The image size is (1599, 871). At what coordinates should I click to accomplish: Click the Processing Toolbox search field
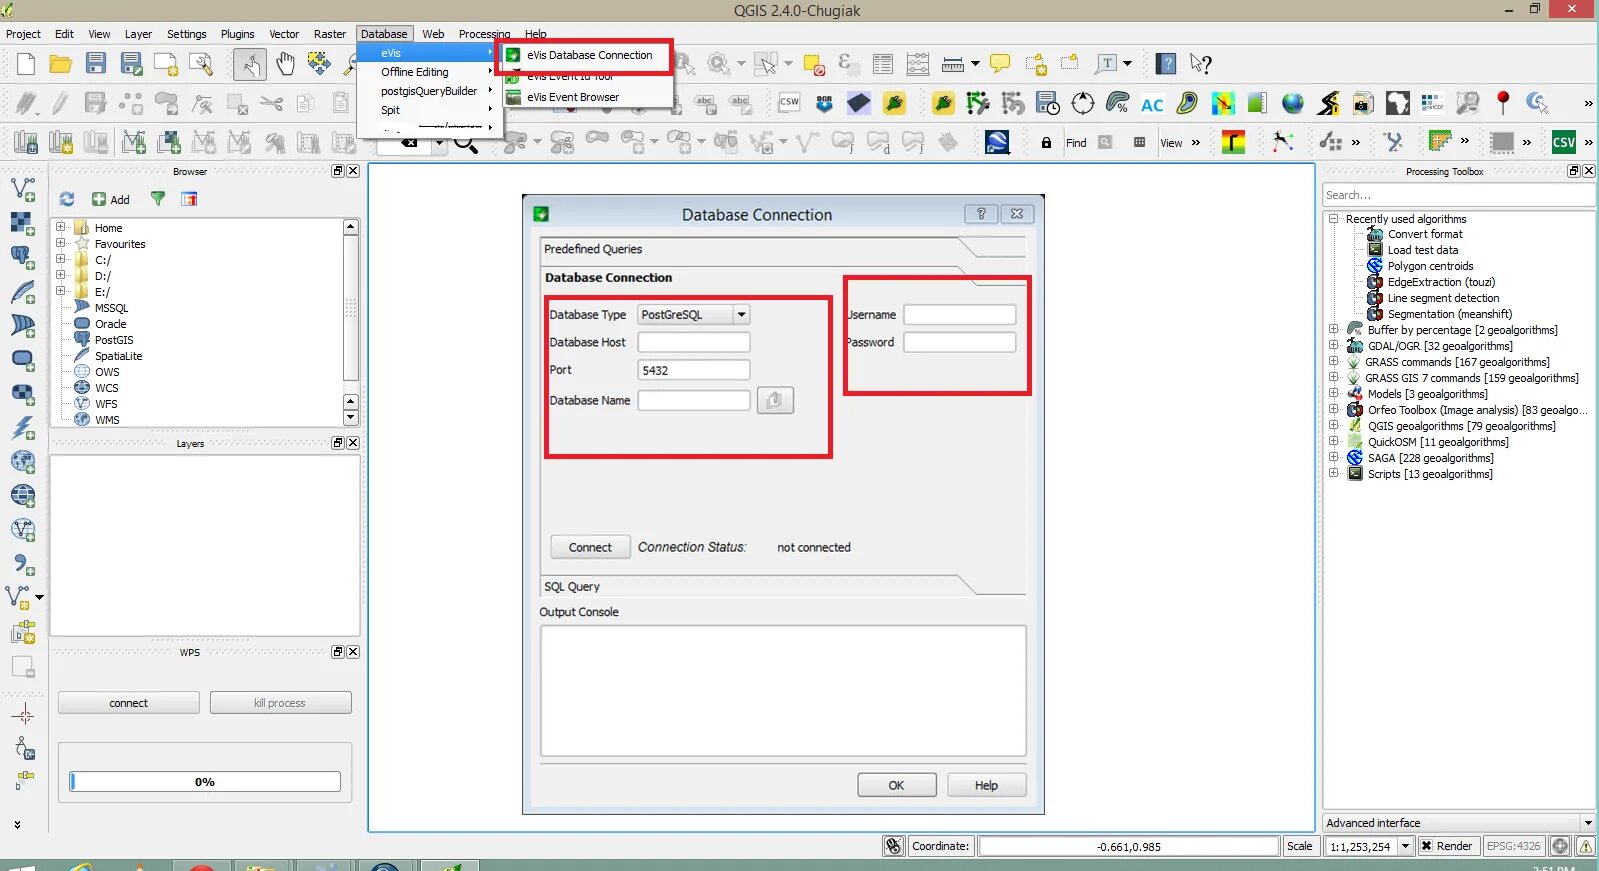[1459, 195]
